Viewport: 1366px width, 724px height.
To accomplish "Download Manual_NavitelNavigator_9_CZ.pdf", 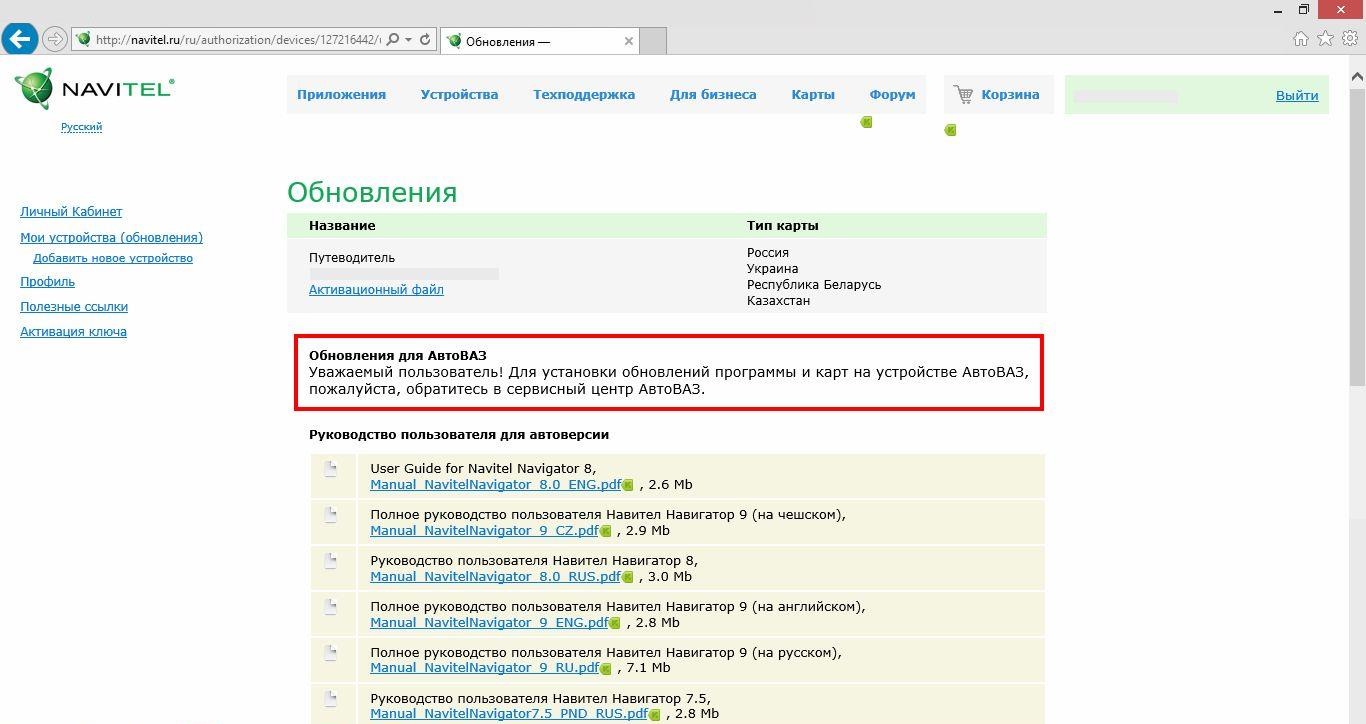I will pyautogui.click(x=484, y=531).
